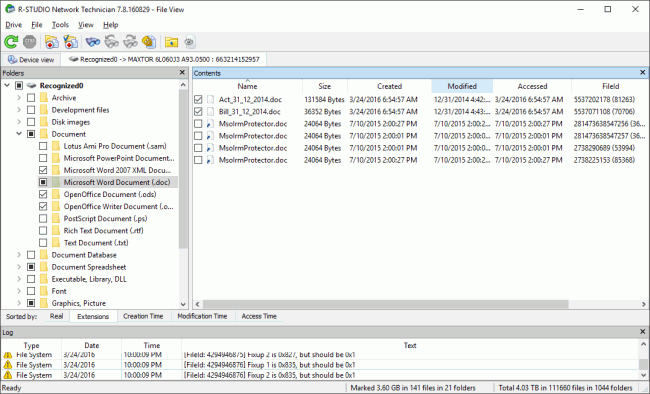Check the Rich Text Document (.rtf) checkbox
Image resolution: width=650 pixels, height=394 pixels.
coord(43,231)
